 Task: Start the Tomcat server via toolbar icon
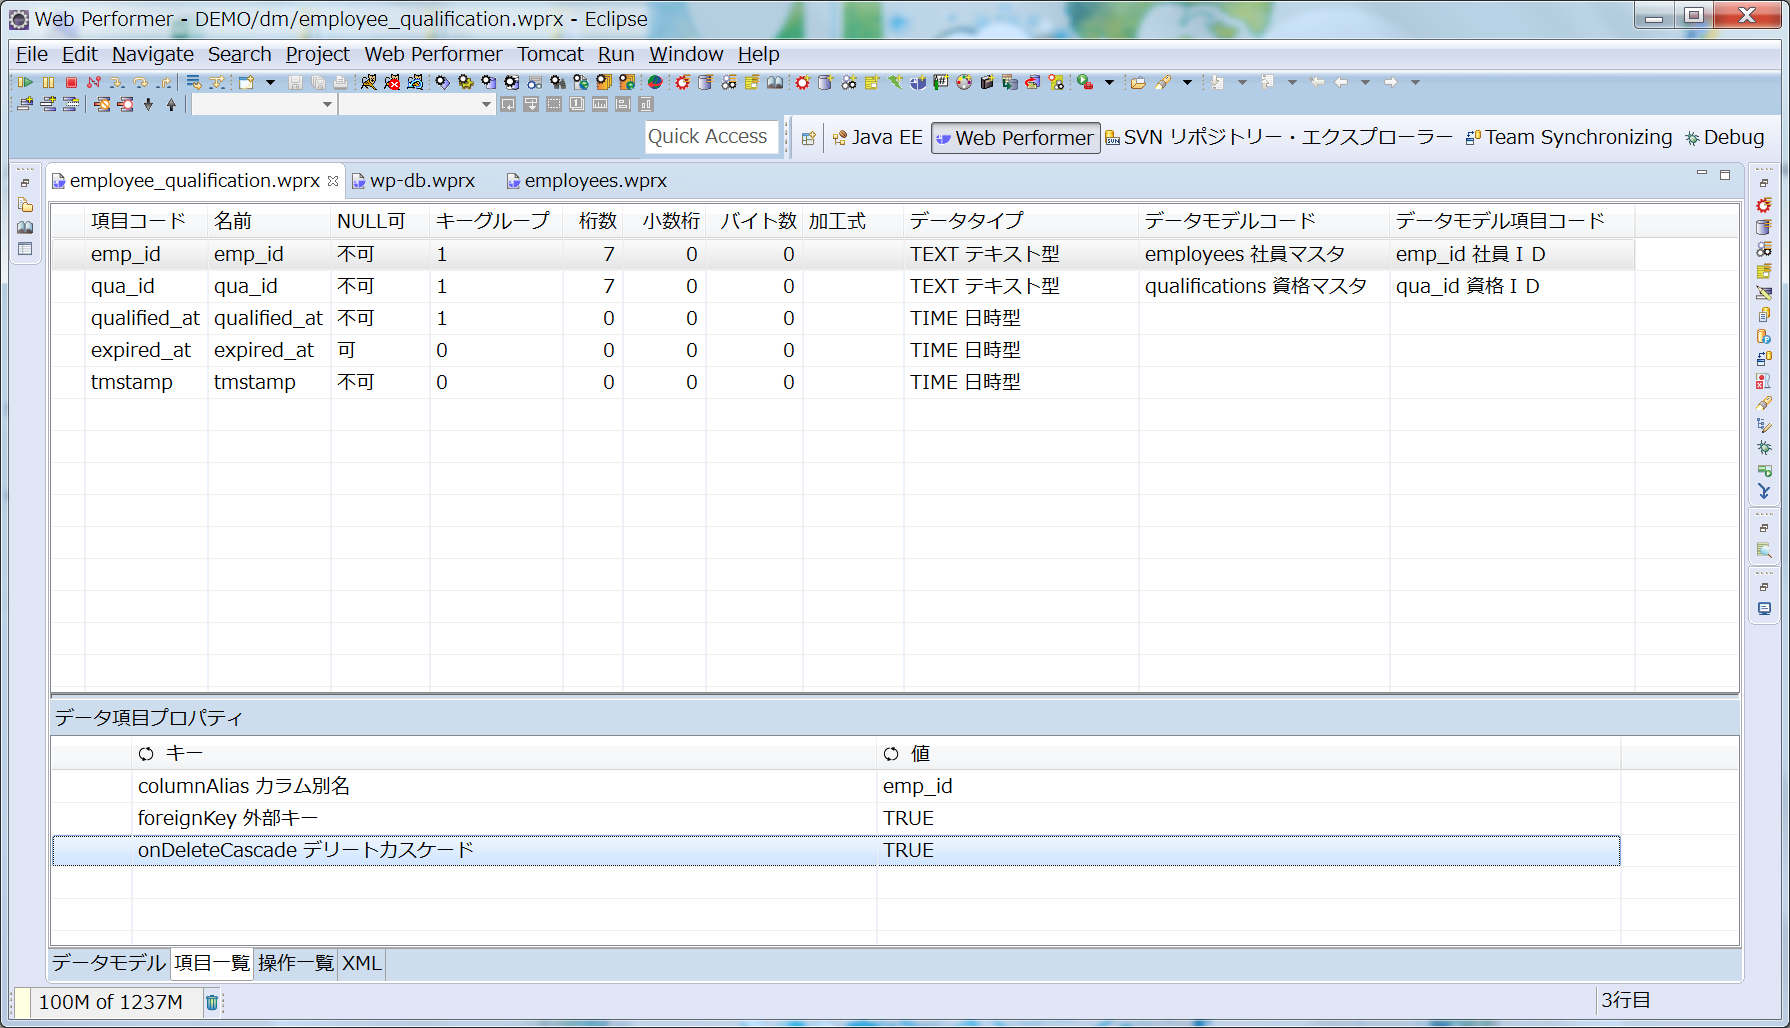tap(369, 82)
